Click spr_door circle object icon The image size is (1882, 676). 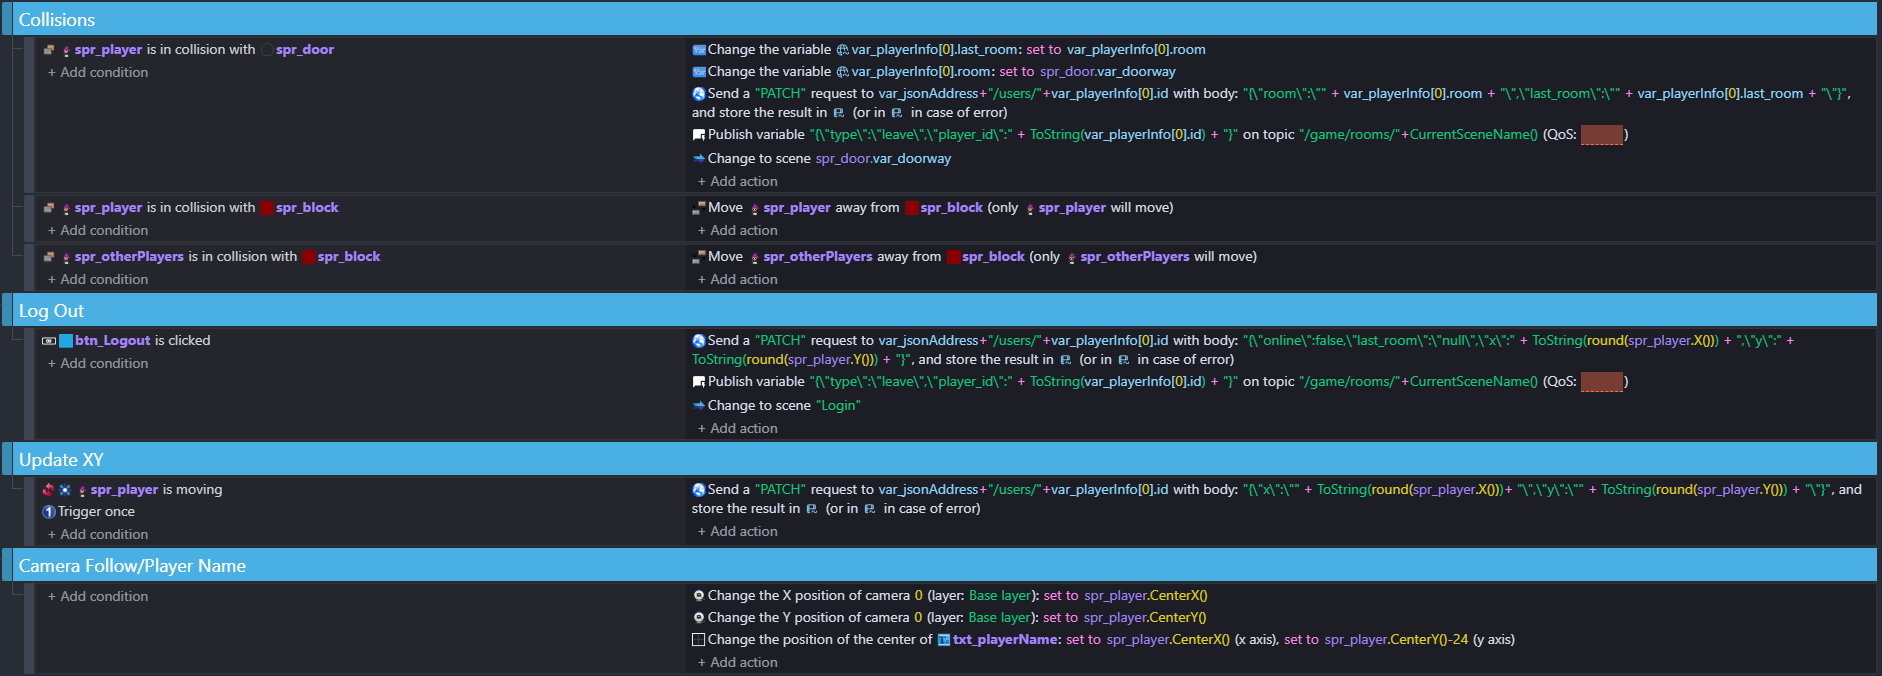tap(267, 50)
